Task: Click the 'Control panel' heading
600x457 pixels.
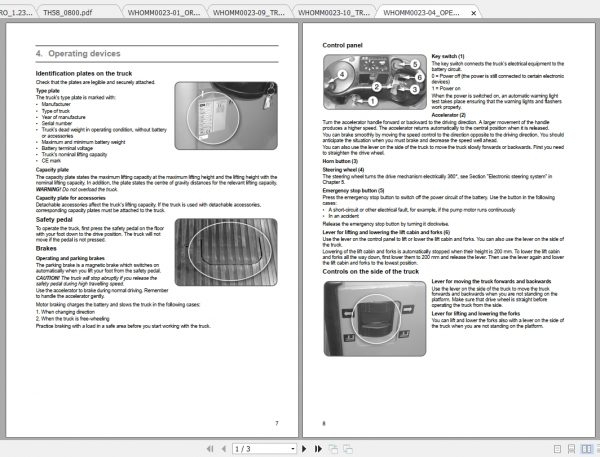Action: 342,45
